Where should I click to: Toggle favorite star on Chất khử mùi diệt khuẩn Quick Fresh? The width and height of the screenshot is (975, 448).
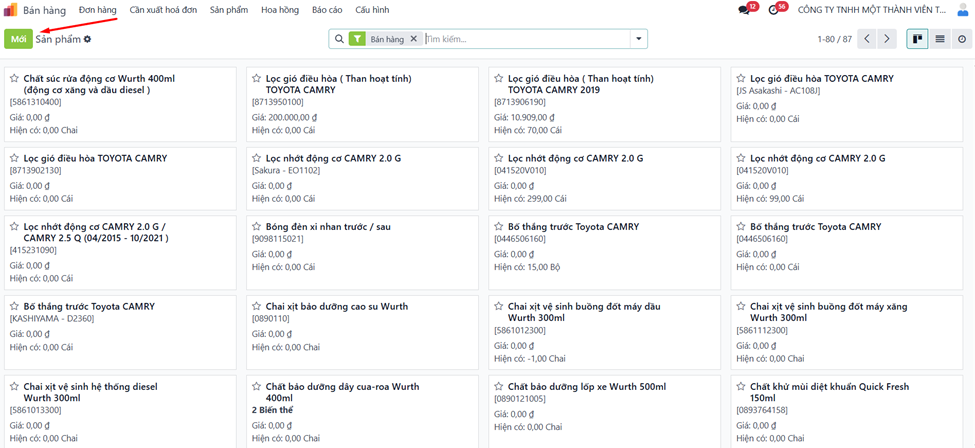coord(741,387)
